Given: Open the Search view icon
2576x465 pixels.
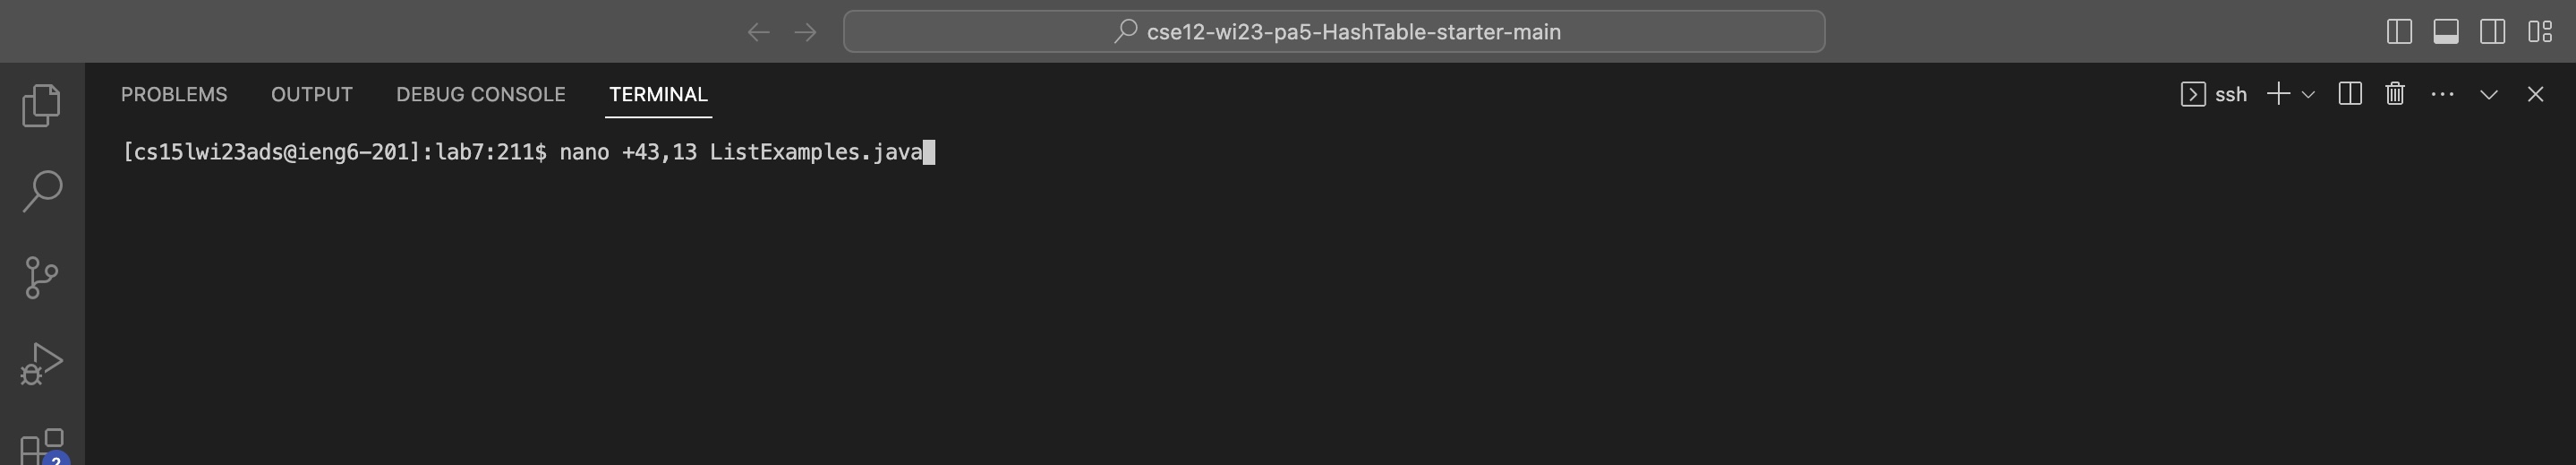Looking at the screenshot, I should click(41, 191).
